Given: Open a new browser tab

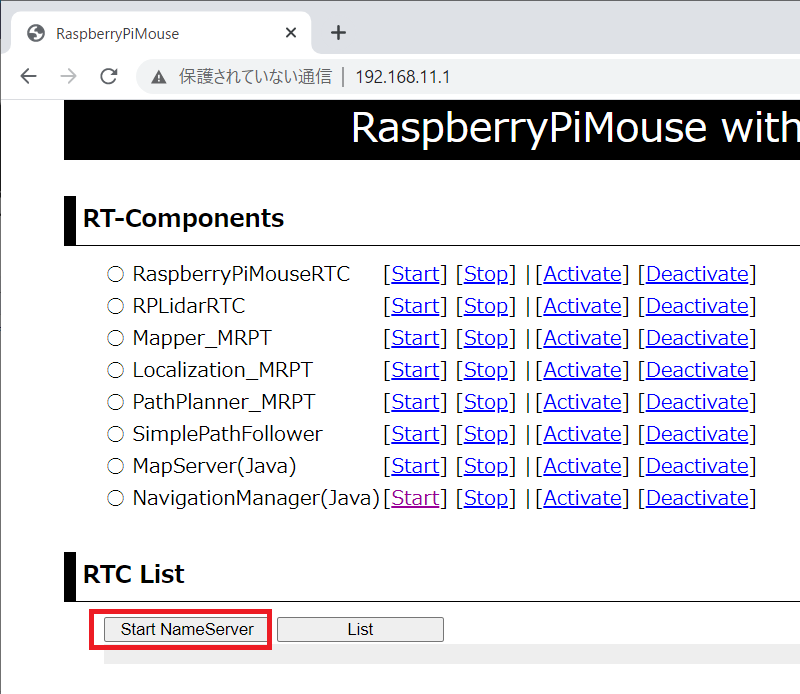Looking at the screenshot, I should 338,33.
